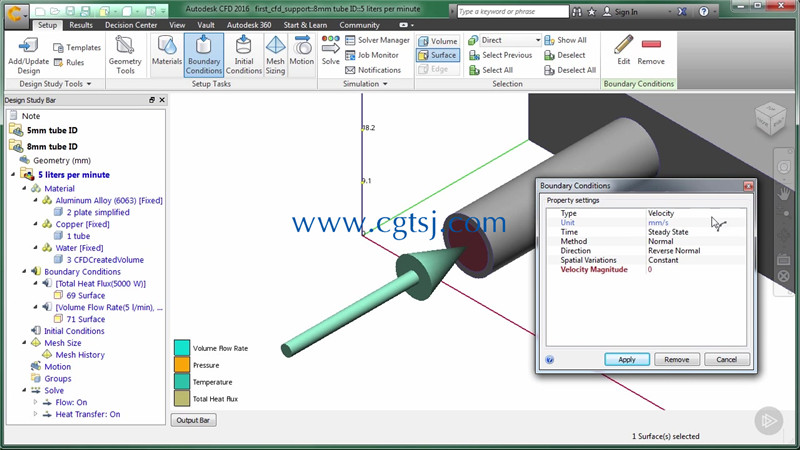Viewport: 800px width, 450px height.
Task: Click the Velocity Magnitude value field
Action: tap(695, 269)
